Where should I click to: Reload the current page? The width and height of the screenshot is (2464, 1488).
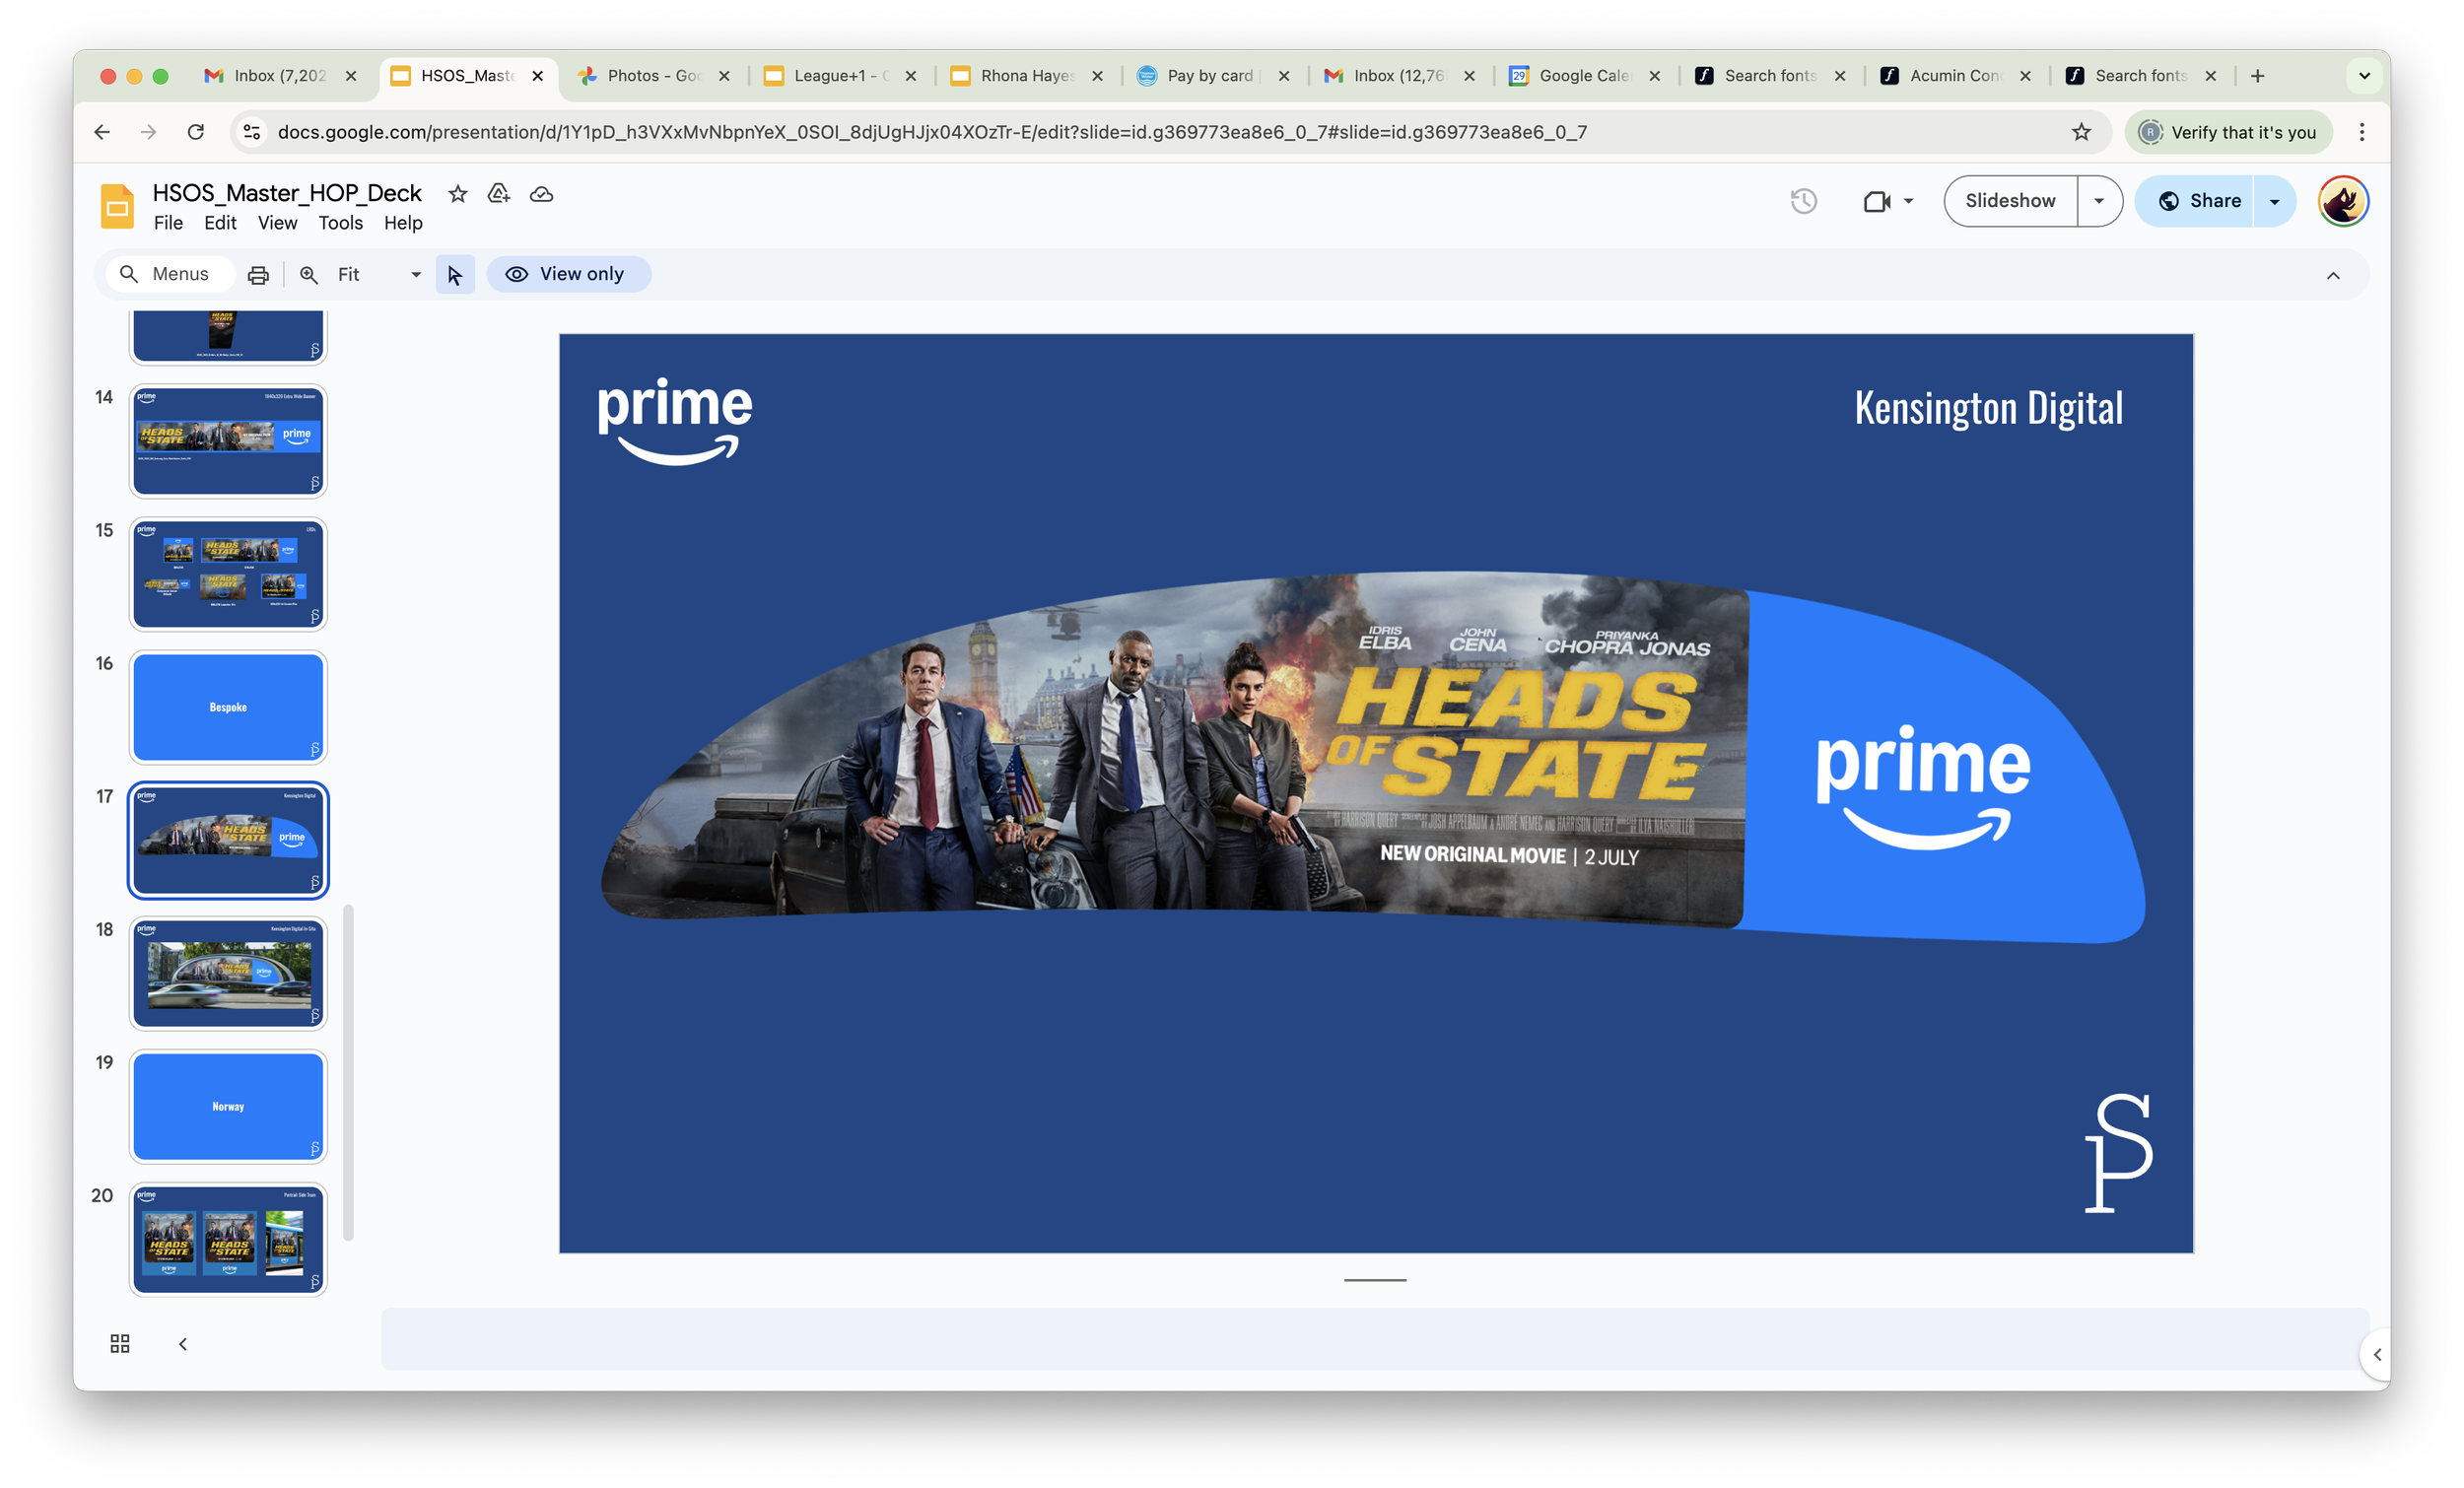[196, 132]
